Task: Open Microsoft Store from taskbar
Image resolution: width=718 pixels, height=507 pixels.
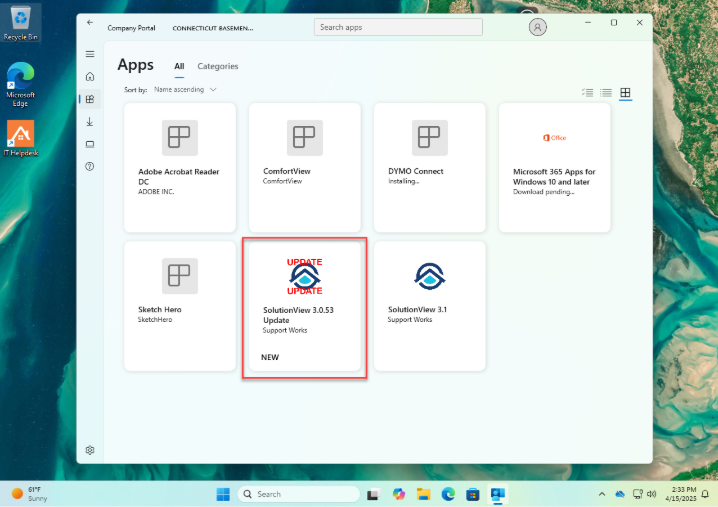Action: click(473, 494)
